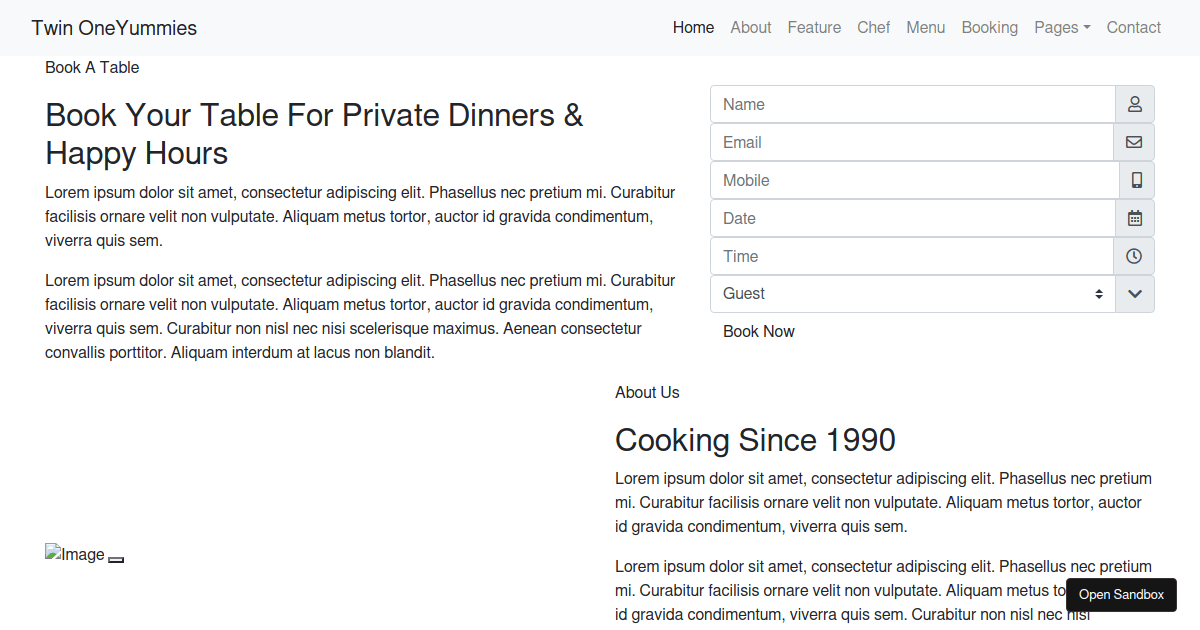Open the About nav link
Viewport: 1200px width, 630px height.
[751, 28]
